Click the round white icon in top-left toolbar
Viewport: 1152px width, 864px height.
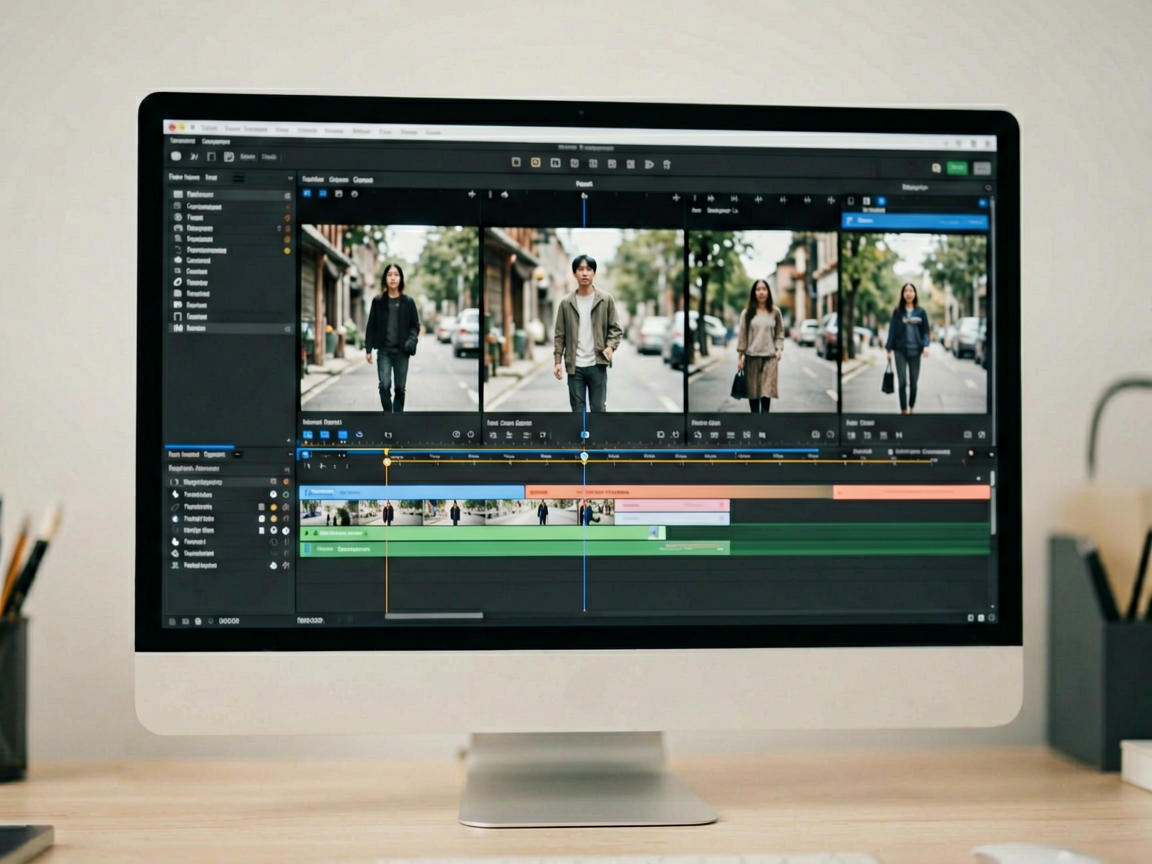point(176,156)
